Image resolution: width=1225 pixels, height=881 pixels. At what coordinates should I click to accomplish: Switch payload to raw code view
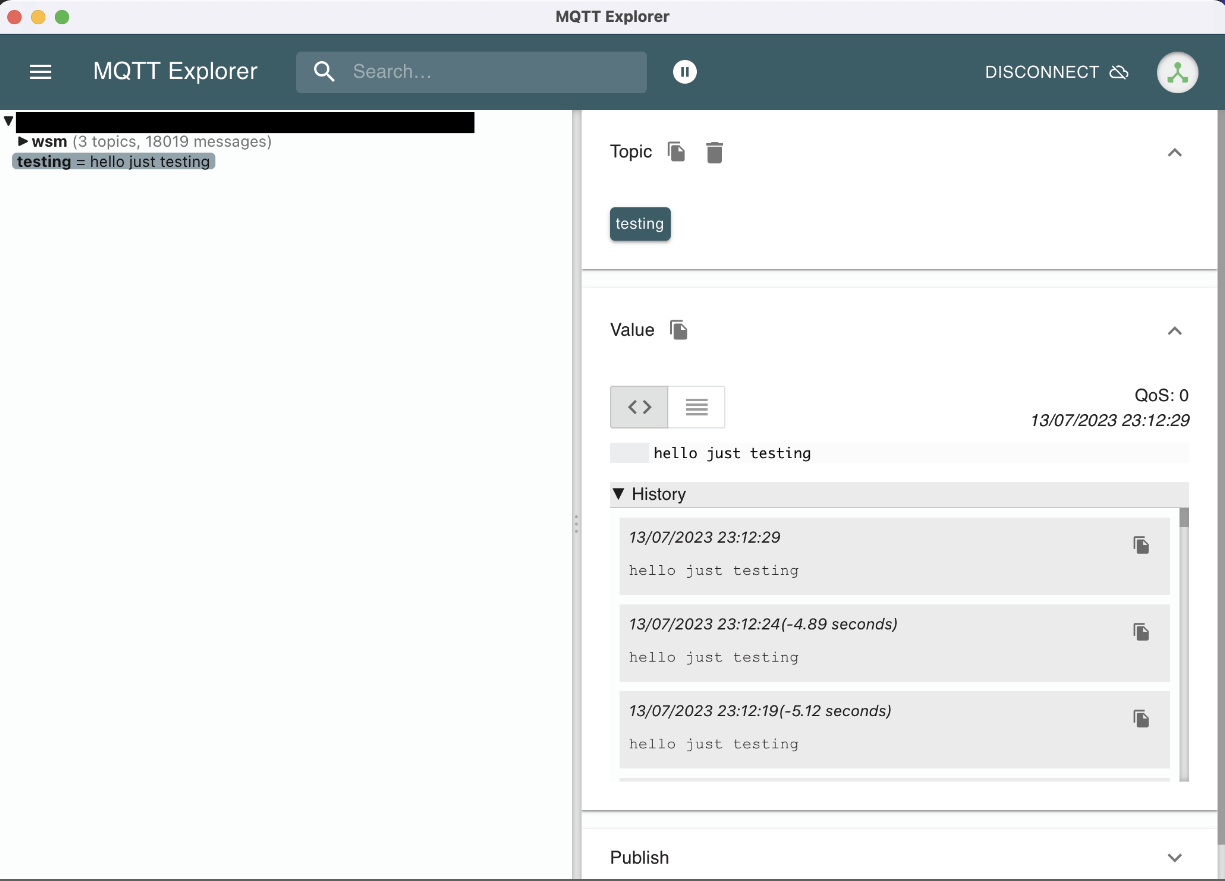[x=638, y=407]
